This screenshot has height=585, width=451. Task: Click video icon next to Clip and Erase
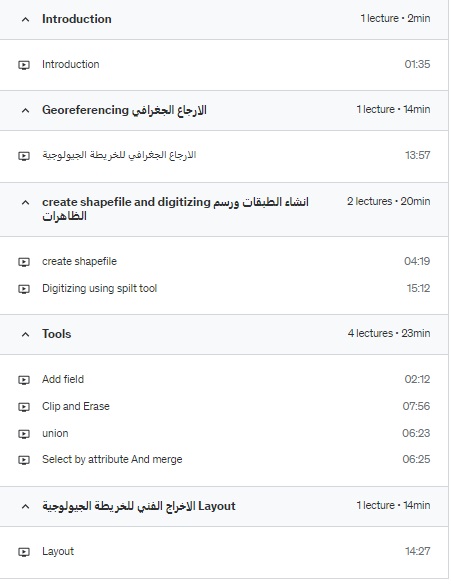click(24, 407)
